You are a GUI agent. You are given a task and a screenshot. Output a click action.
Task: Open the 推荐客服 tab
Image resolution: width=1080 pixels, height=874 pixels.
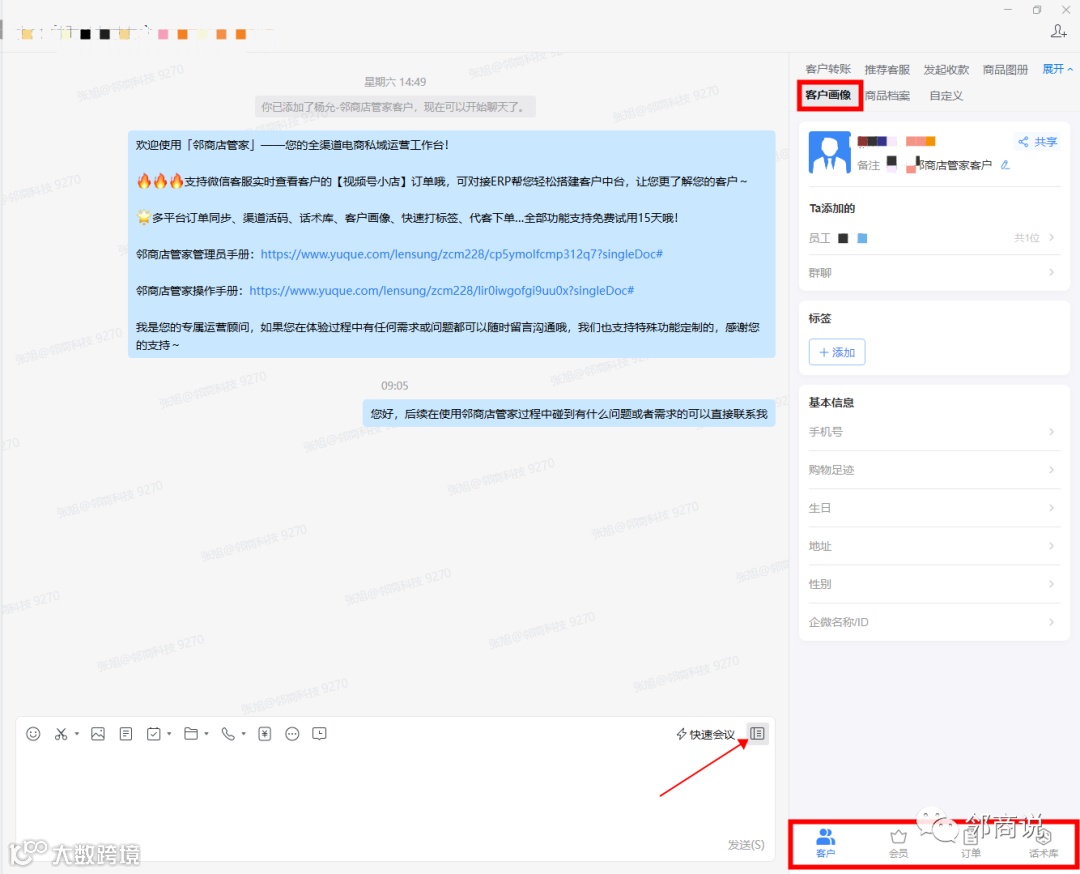tap(887, 69)
